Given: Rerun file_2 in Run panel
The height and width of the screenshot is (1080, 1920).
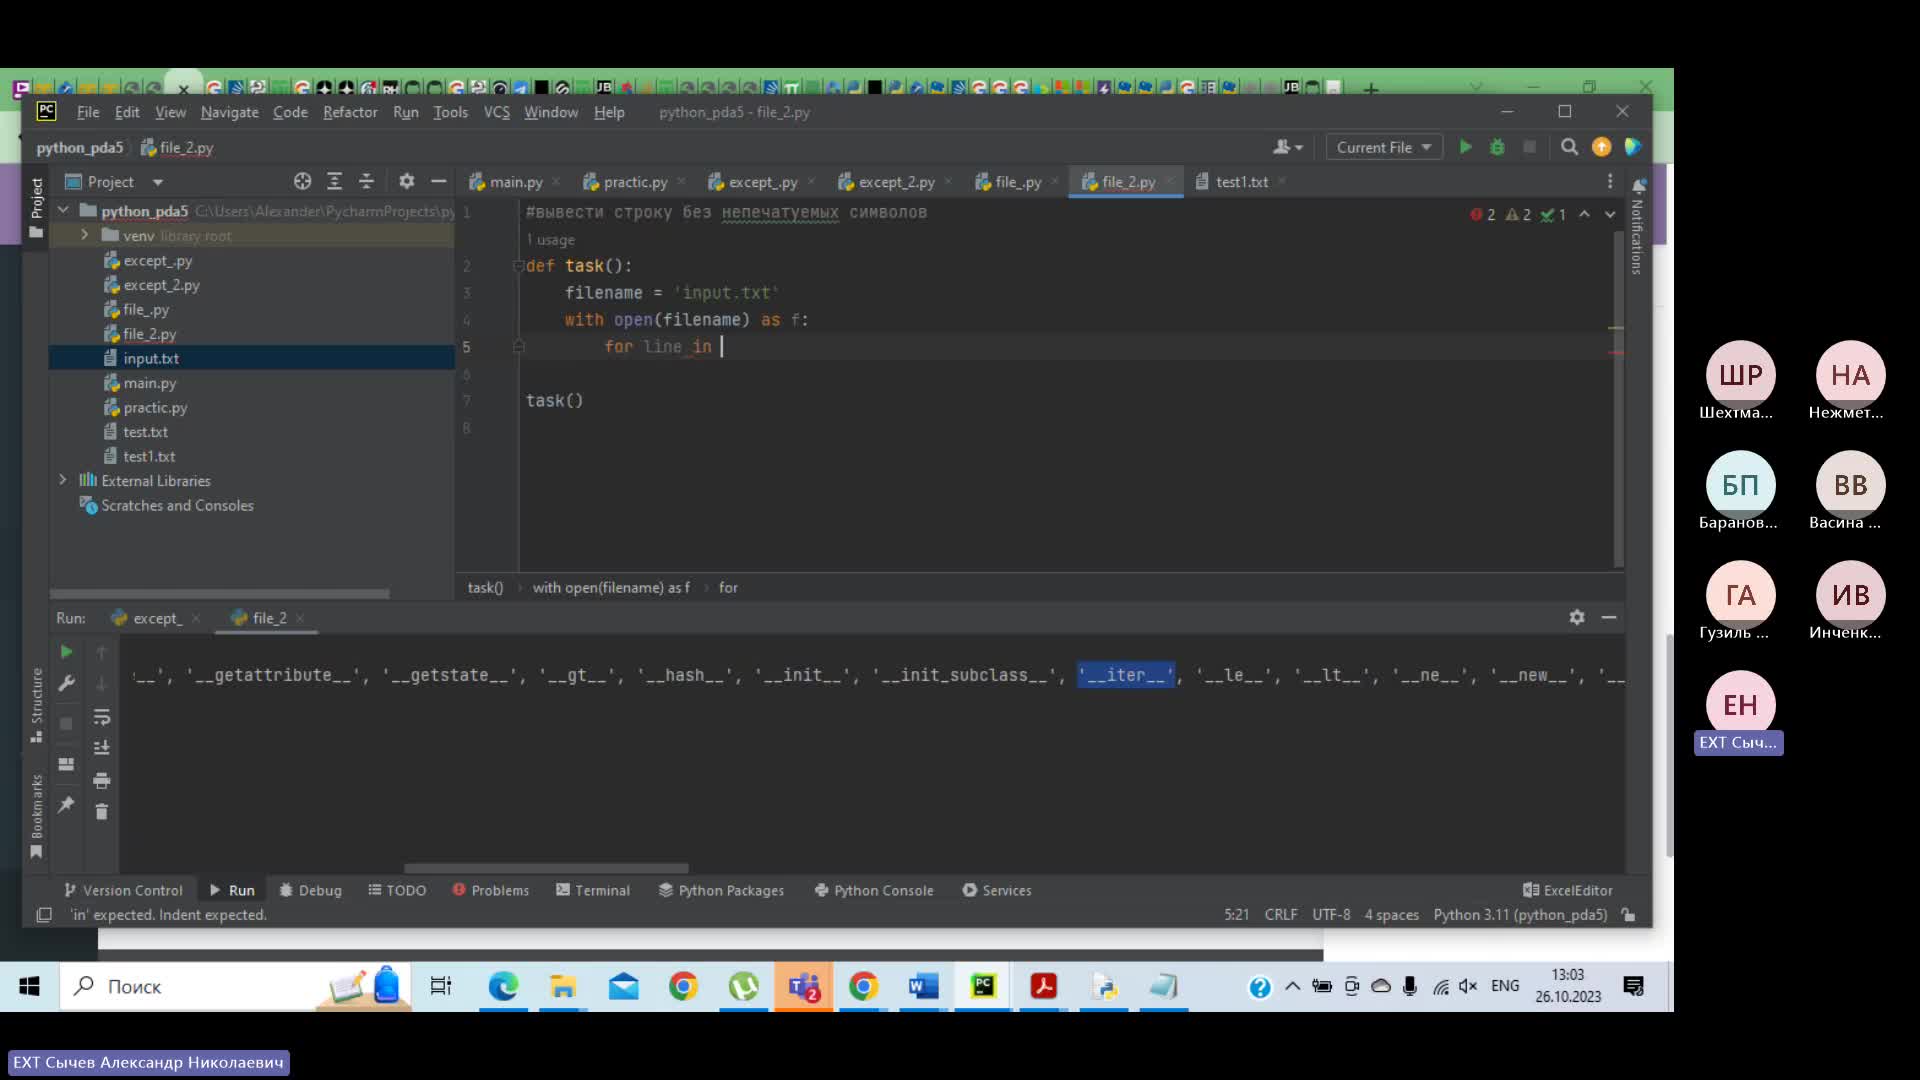Looking at the screenshot, I should pos(66,652).
